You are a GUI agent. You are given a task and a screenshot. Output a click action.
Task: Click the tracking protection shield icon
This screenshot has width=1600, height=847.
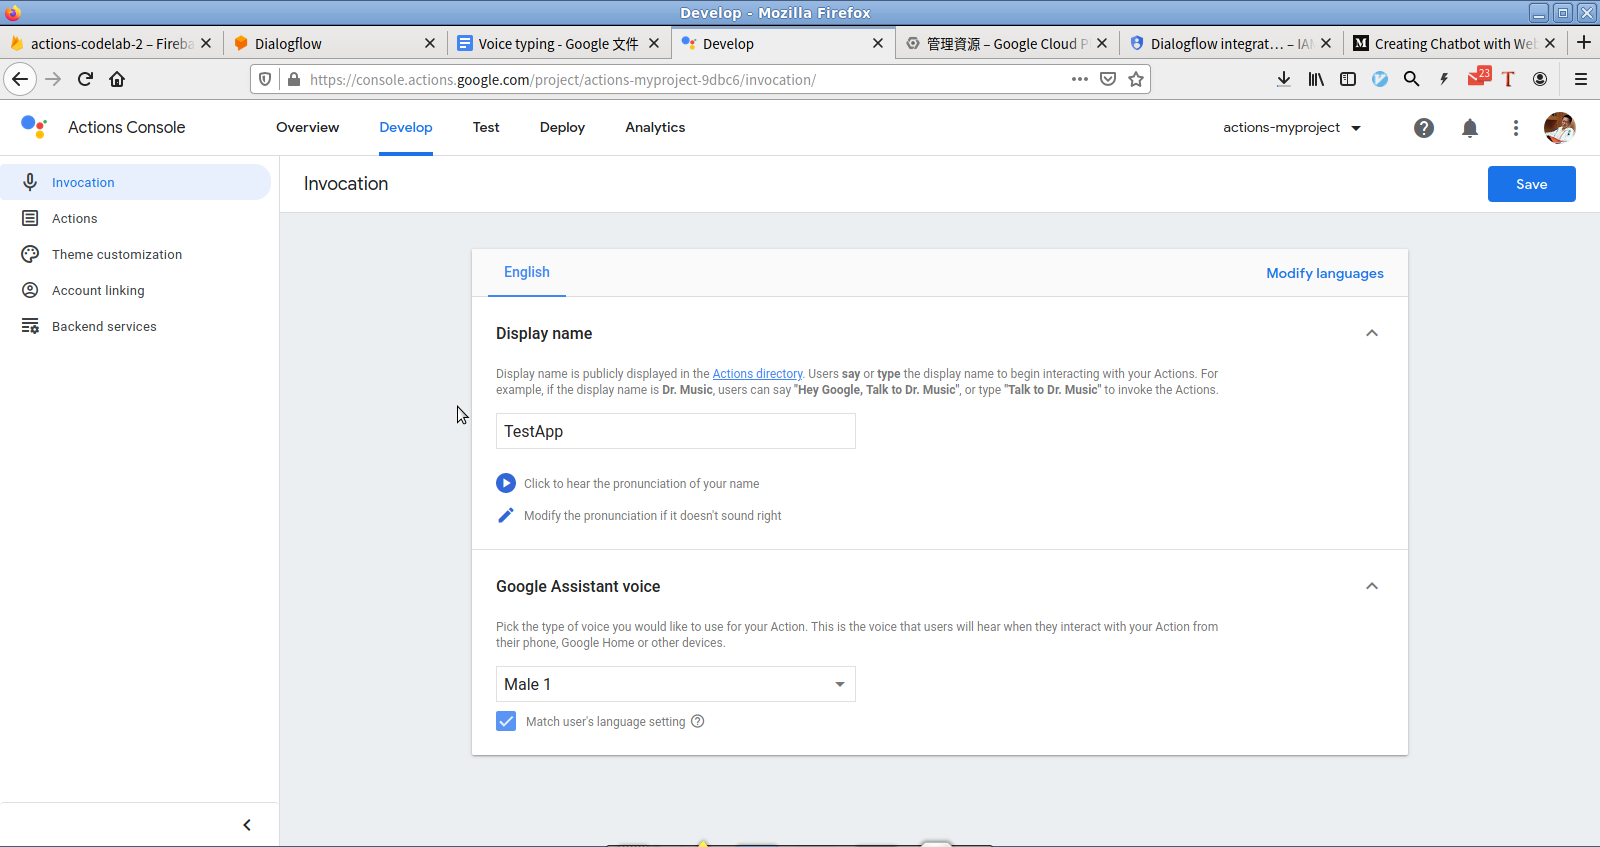tap(265, 79)
